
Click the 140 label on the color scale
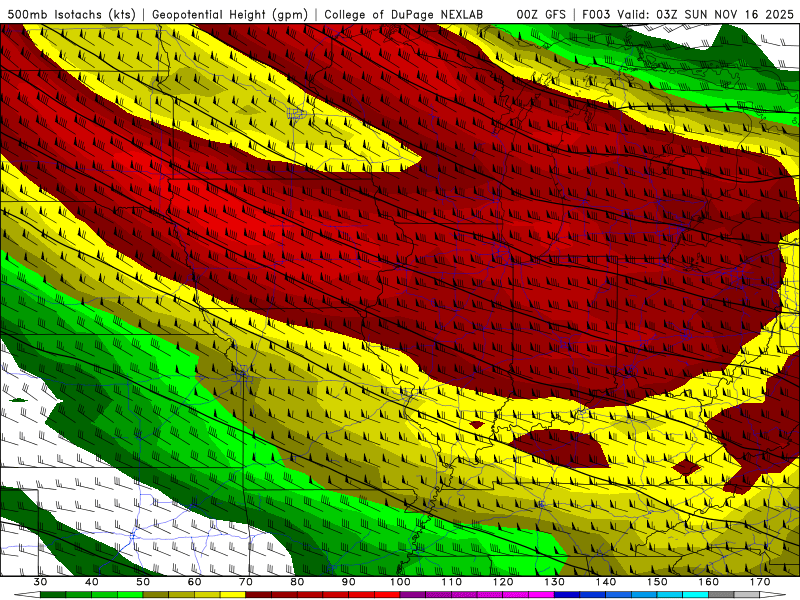(606, 582)
